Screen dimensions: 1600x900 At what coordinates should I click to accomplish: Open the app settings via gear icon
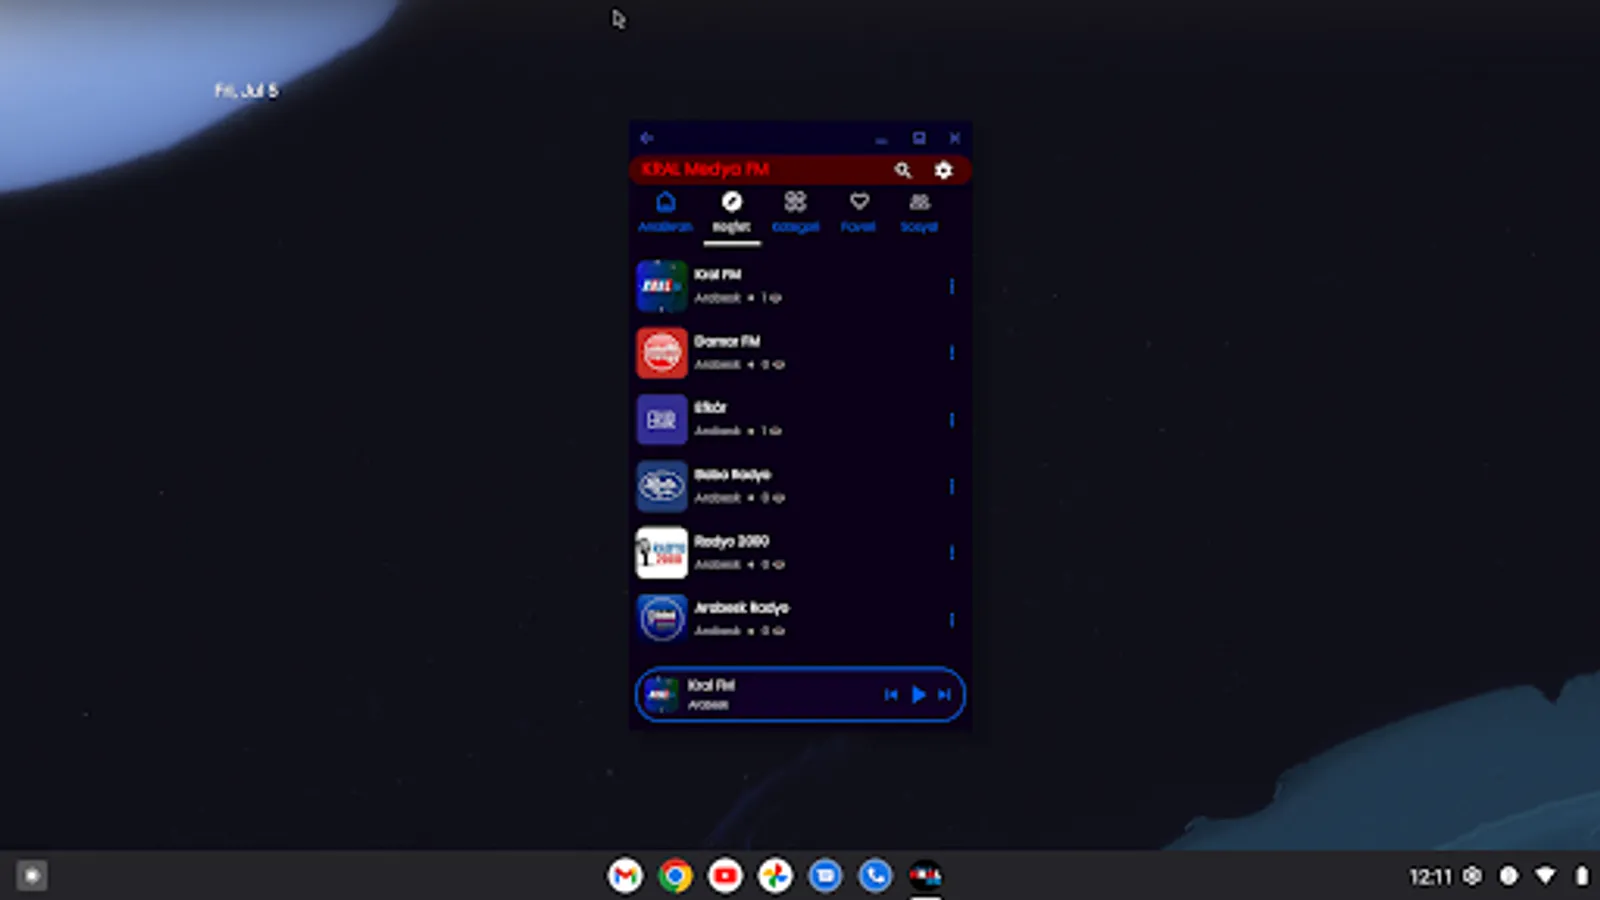[x=941, y=170]
